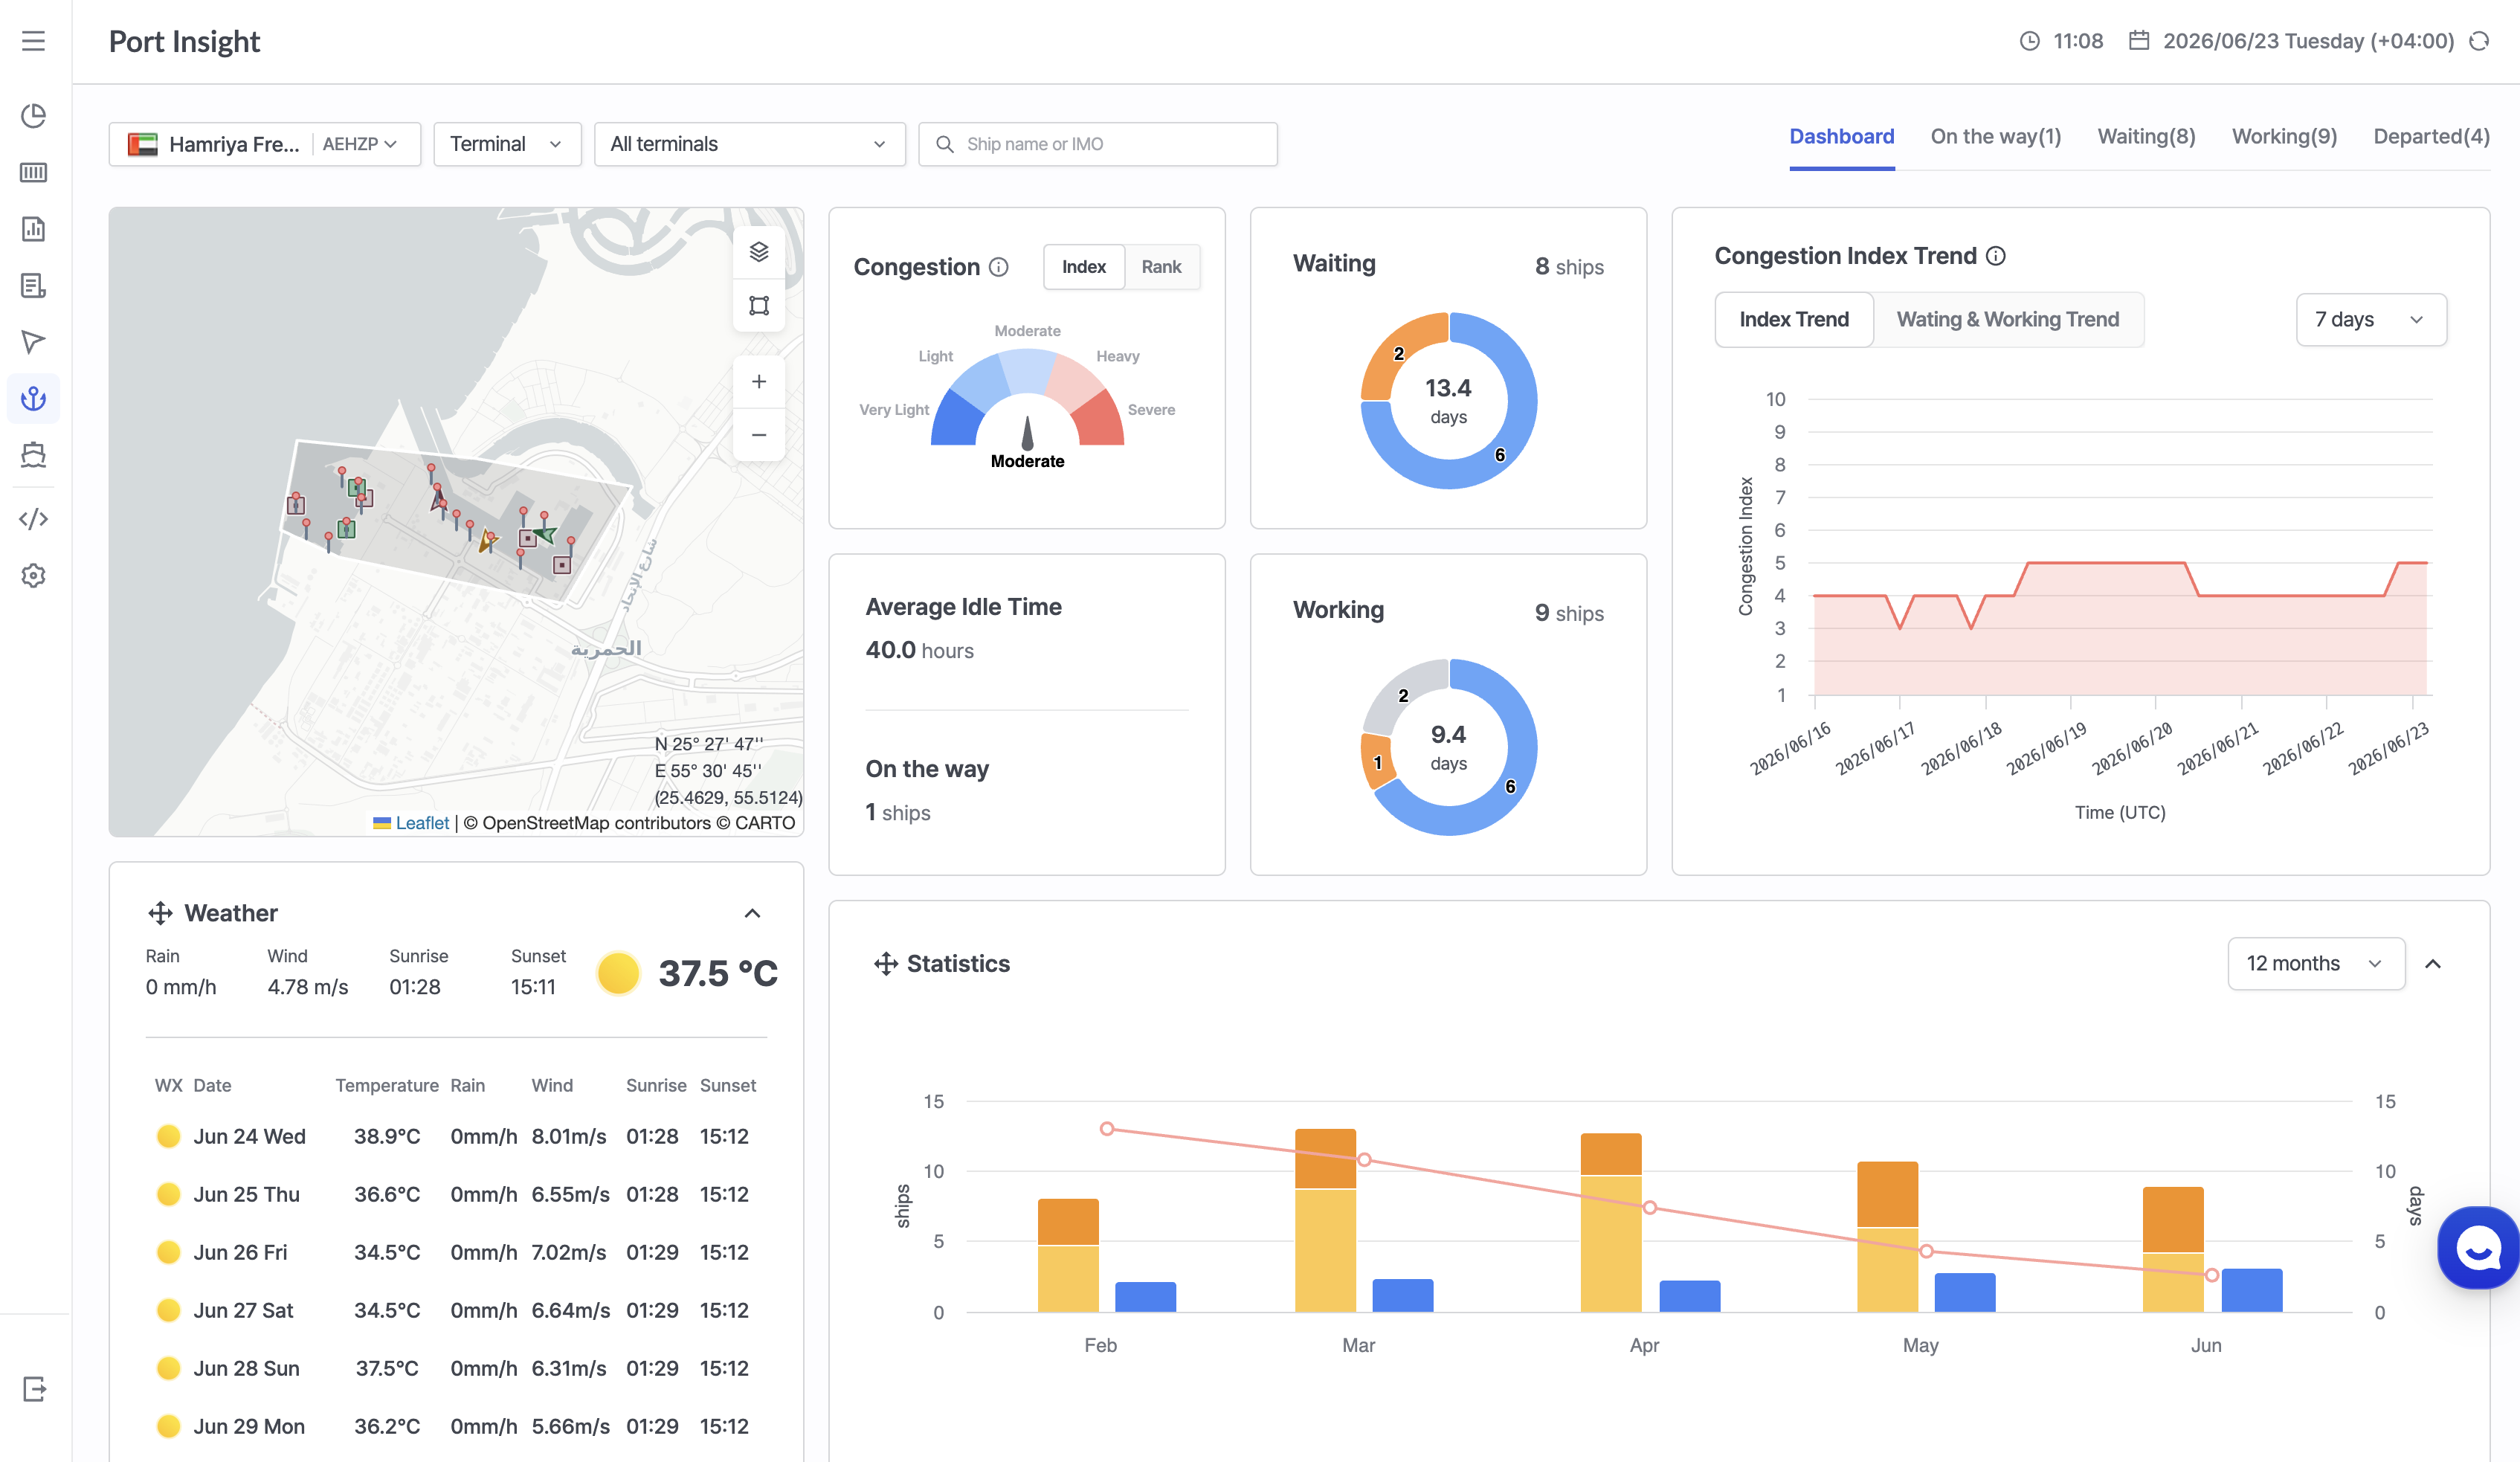
Task: Open the settings gear sidebar icon
Action: click(33, 576)
